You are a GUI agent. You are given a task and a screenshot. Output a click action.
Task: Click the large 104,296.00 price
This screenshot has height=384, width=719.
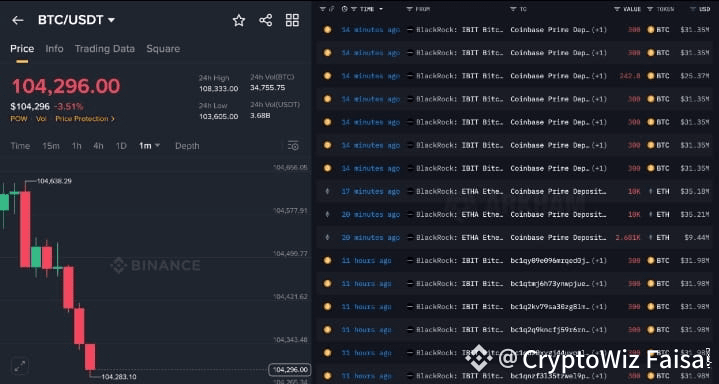[66, 86]
